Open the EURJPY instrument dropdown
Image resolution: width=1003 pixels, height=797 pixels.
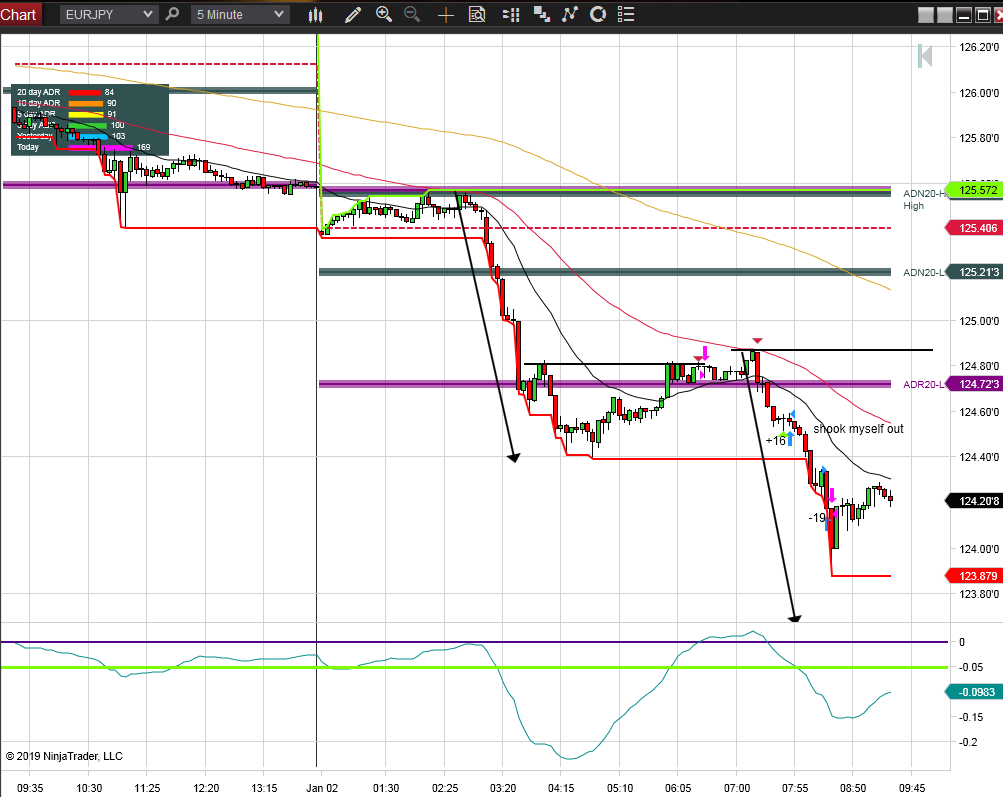tap(108, 14)
